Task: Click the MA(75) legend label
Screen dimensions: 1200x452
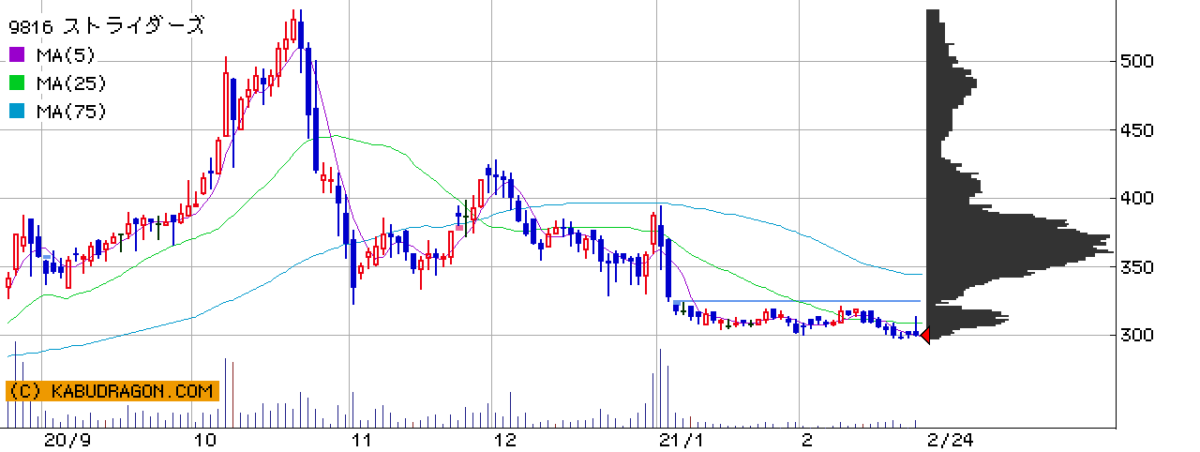Action: click(71, 111)
